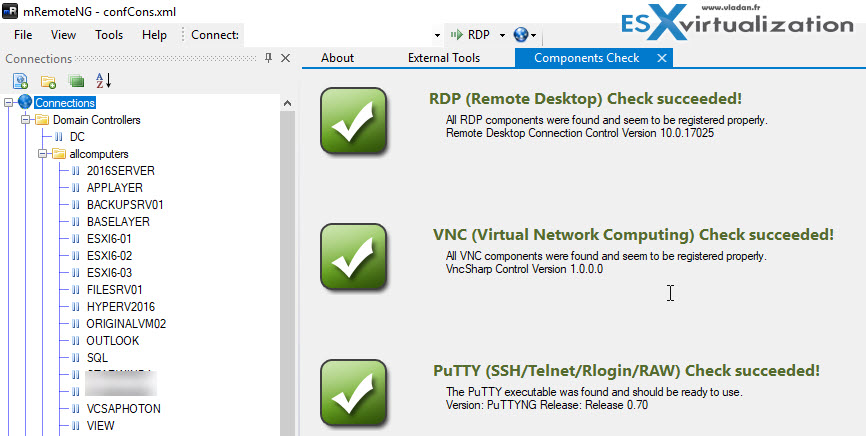Viewport: 866px width, 436px height.
Task: Open the RDP protocol dropdown arrow
Action: [x=502, y=35]
